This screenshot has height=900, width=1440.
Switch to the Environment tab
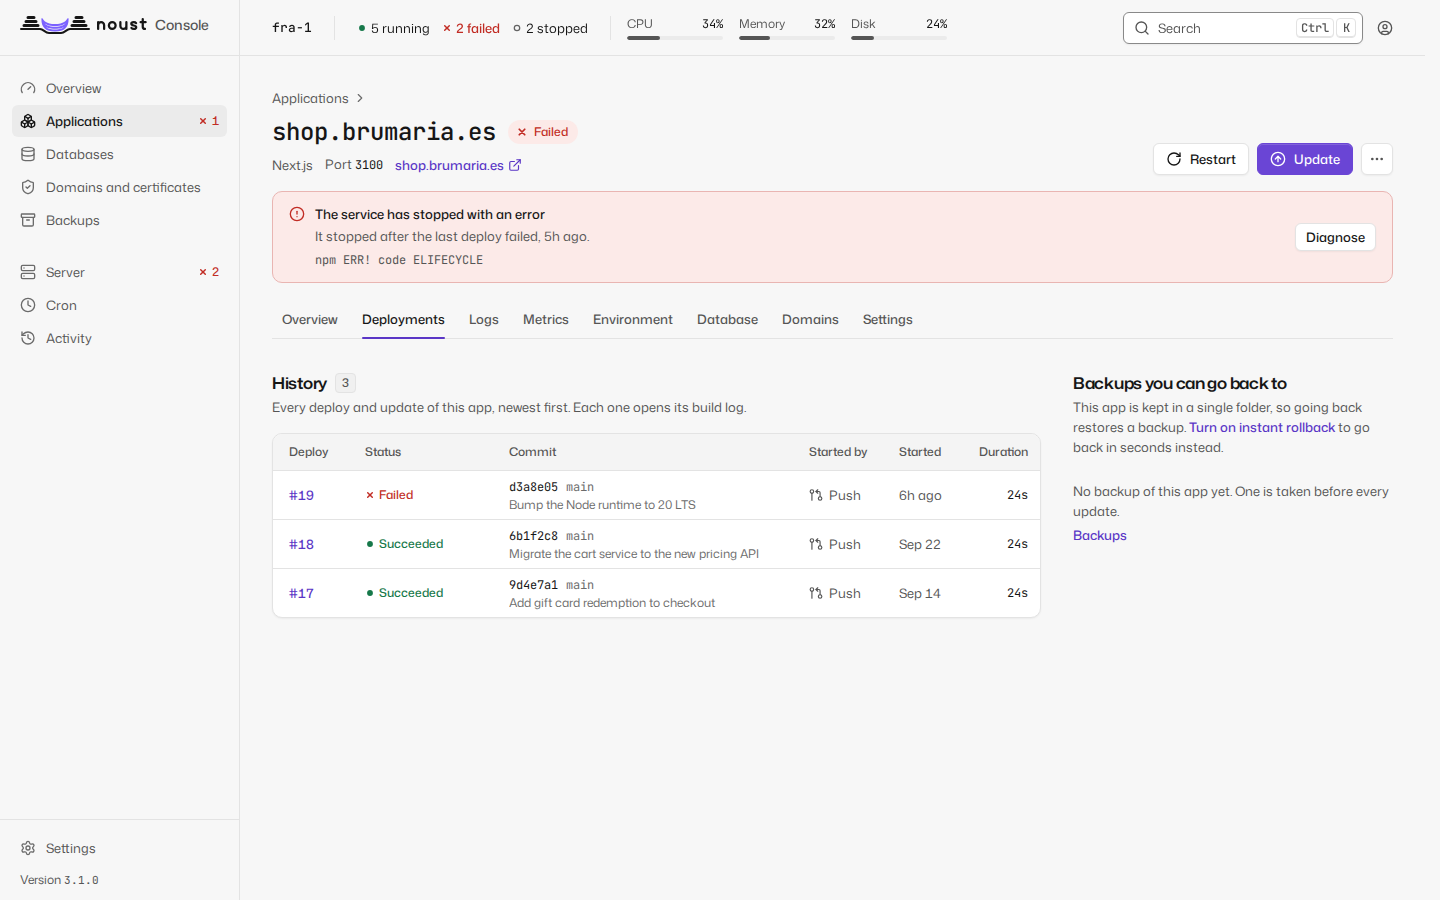click(633, 320)
